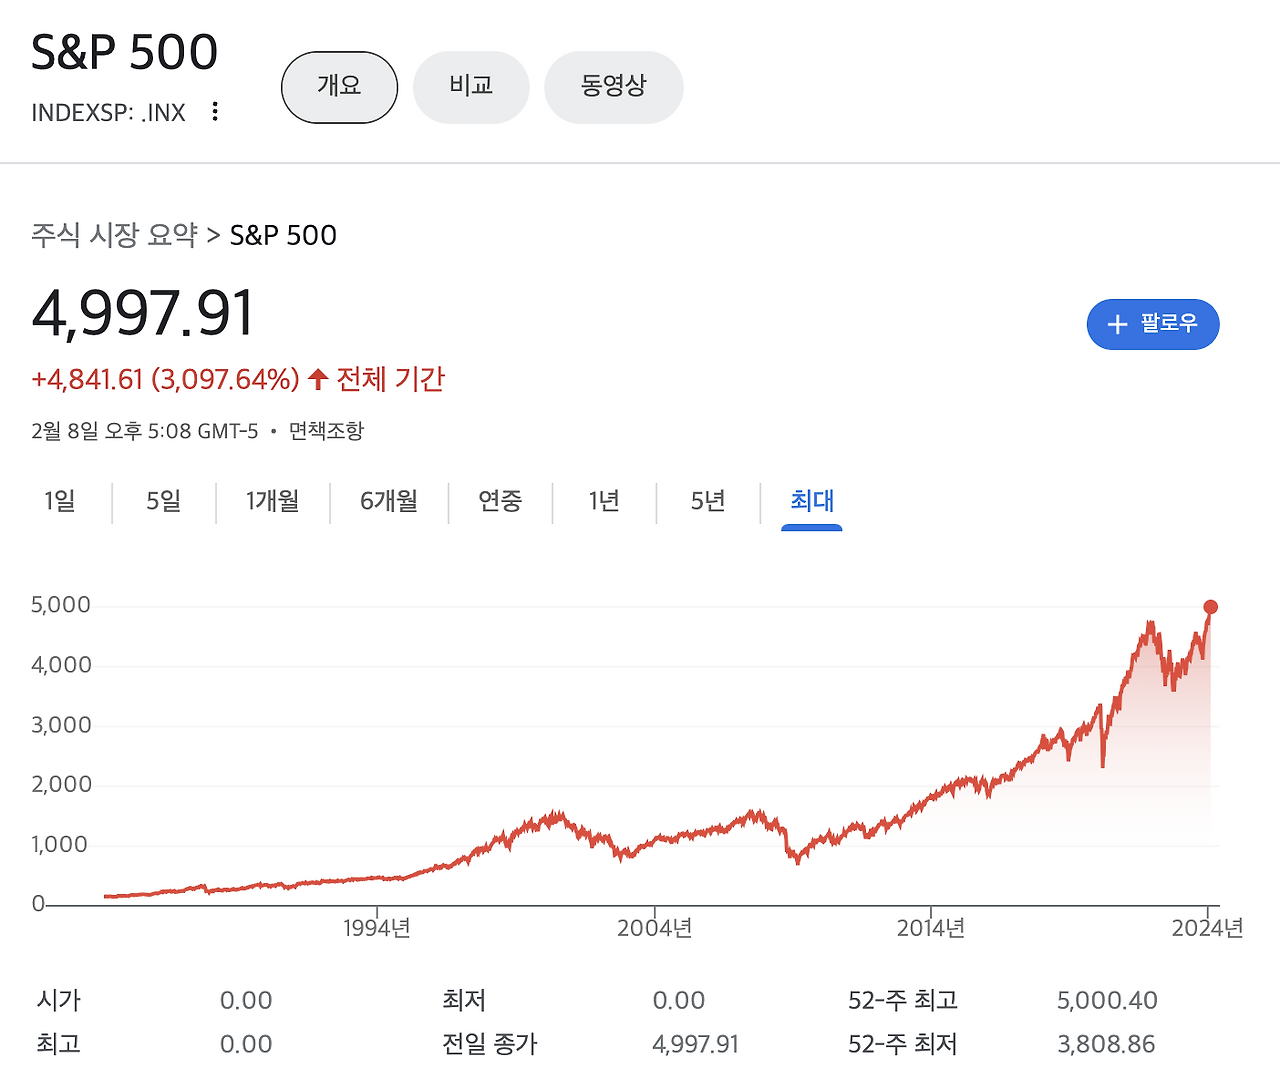
Task: Open the 6개월 chart range
Action: click(x=389, y=502)
